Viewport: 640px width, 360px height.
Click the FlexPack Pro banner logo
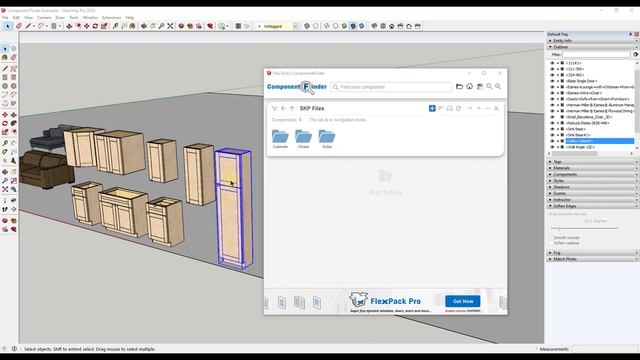pyautogui.click(x=386, y=301)
